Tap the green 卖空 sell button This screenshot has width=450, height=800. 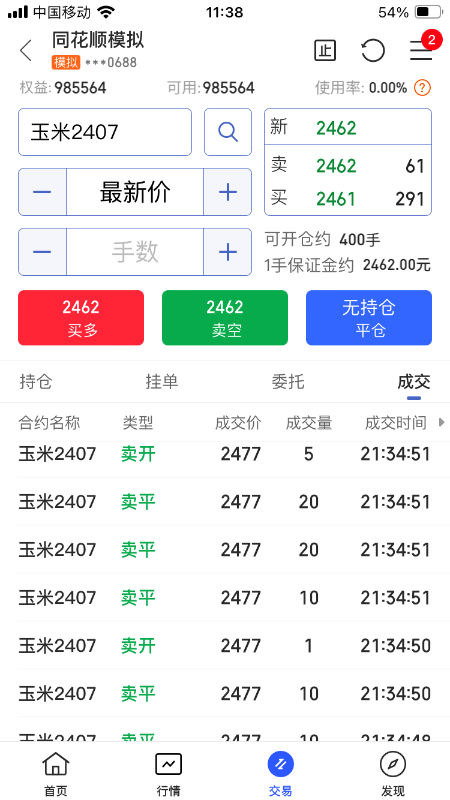pyautogui.click(x=225, y=318)
